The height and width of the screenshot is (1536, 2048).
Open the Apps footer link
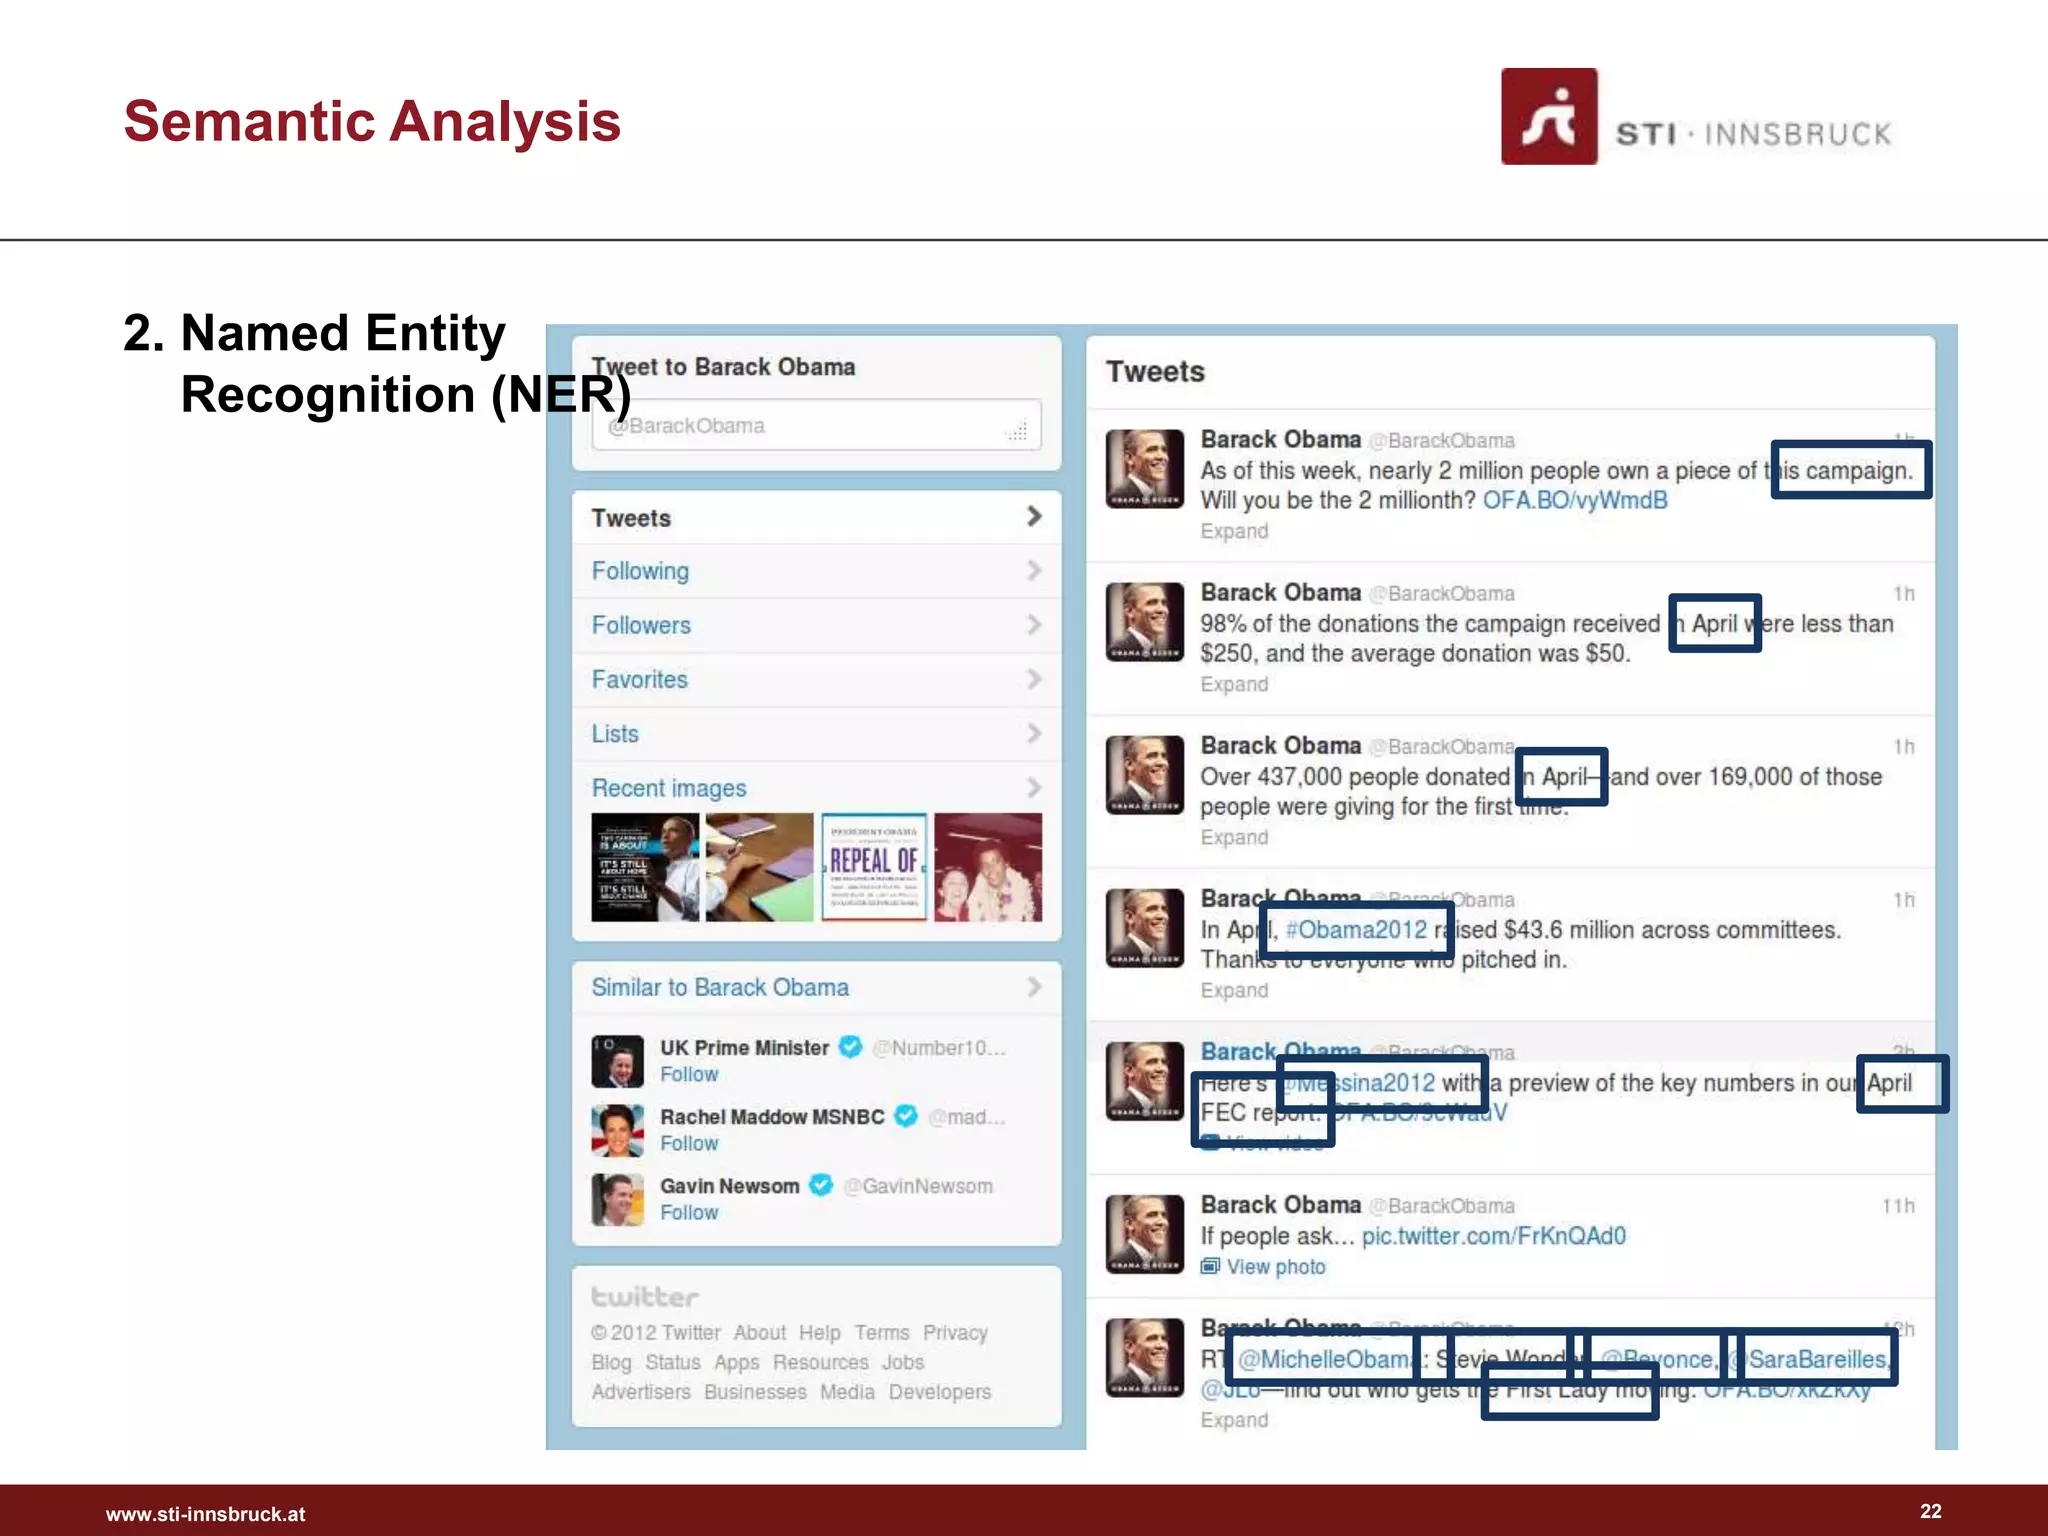pos(737,1363)
